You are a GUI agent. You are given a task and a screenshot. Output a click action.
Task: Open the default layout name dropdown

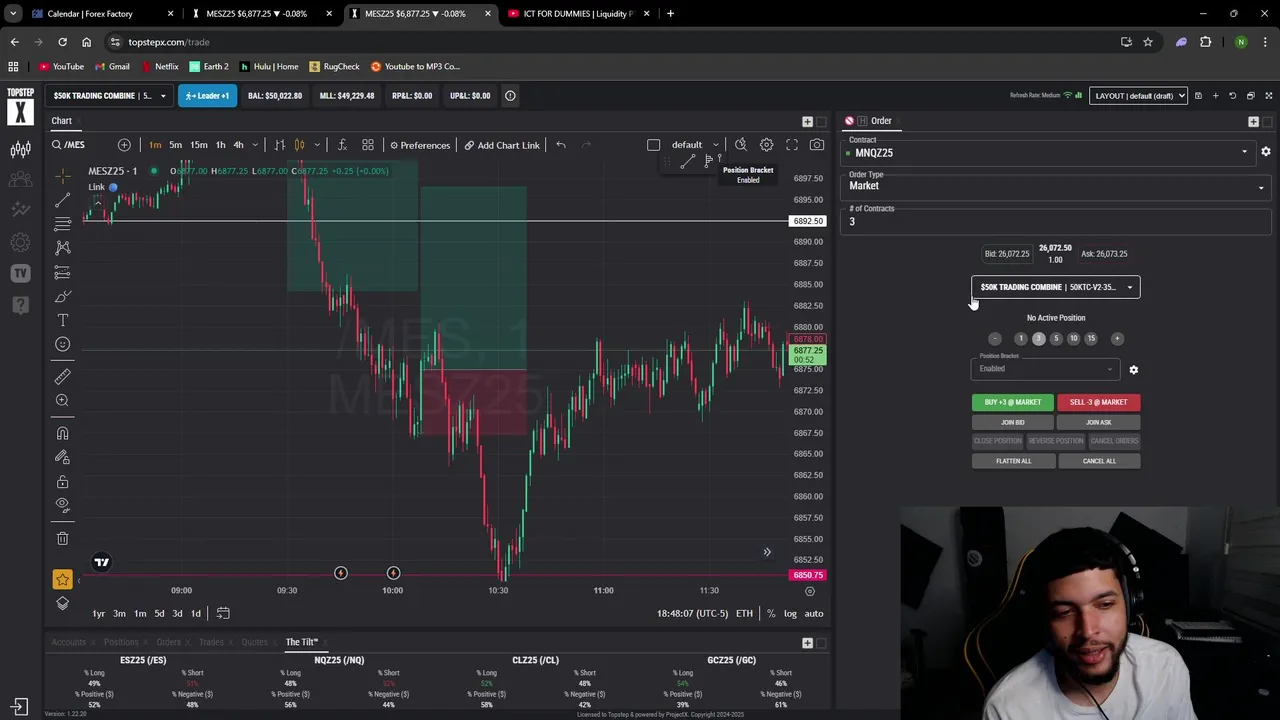695,145
